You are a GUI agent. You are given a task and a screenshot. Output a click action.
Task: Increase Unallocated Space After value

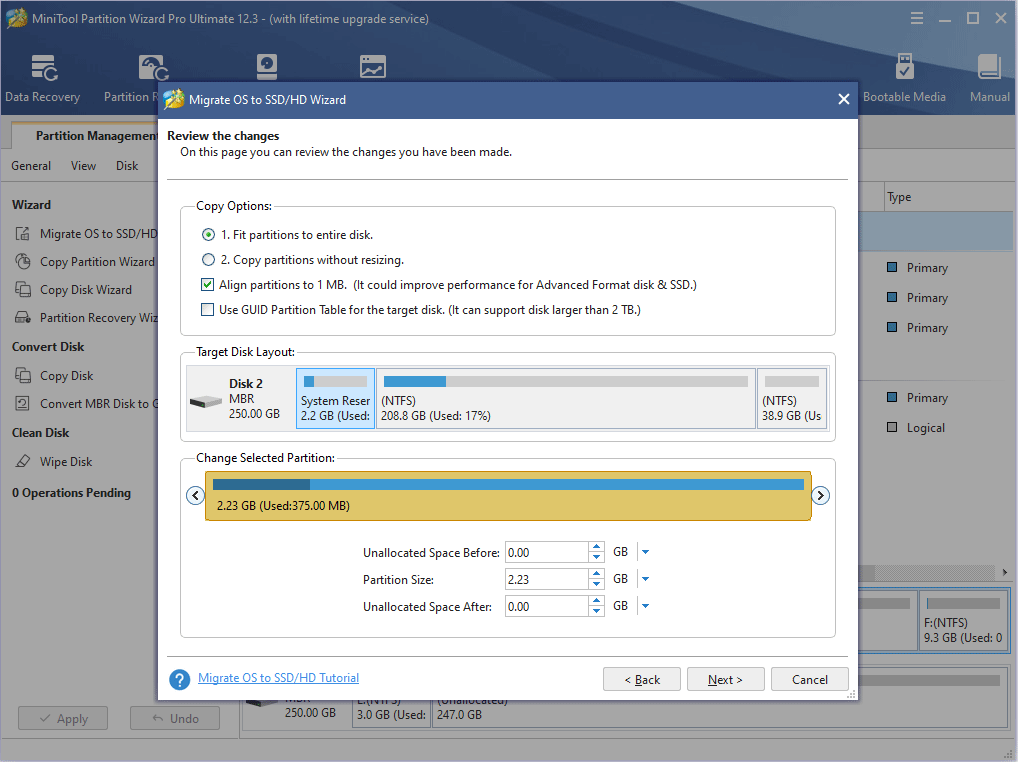point(597,601)
